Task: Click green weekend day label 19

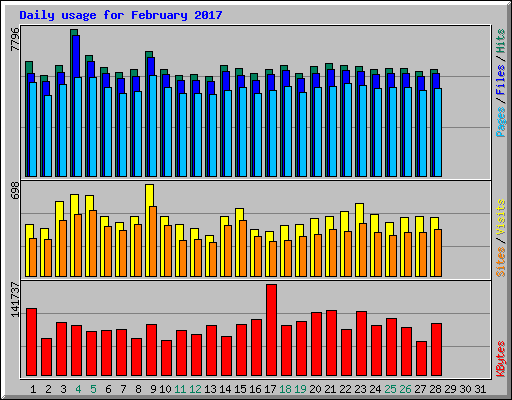Action: (x=301, y=389)
